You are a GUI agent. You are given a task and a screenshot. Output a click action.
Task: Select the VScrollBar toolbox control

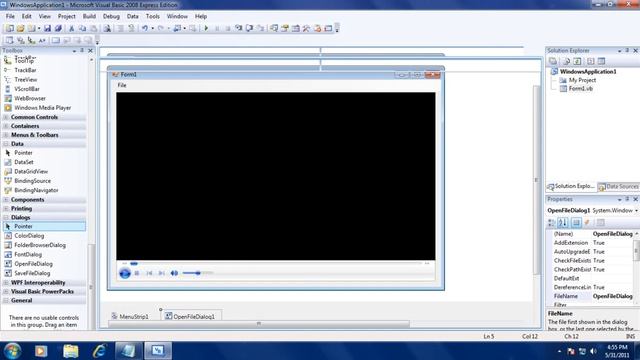click(27, 89)
